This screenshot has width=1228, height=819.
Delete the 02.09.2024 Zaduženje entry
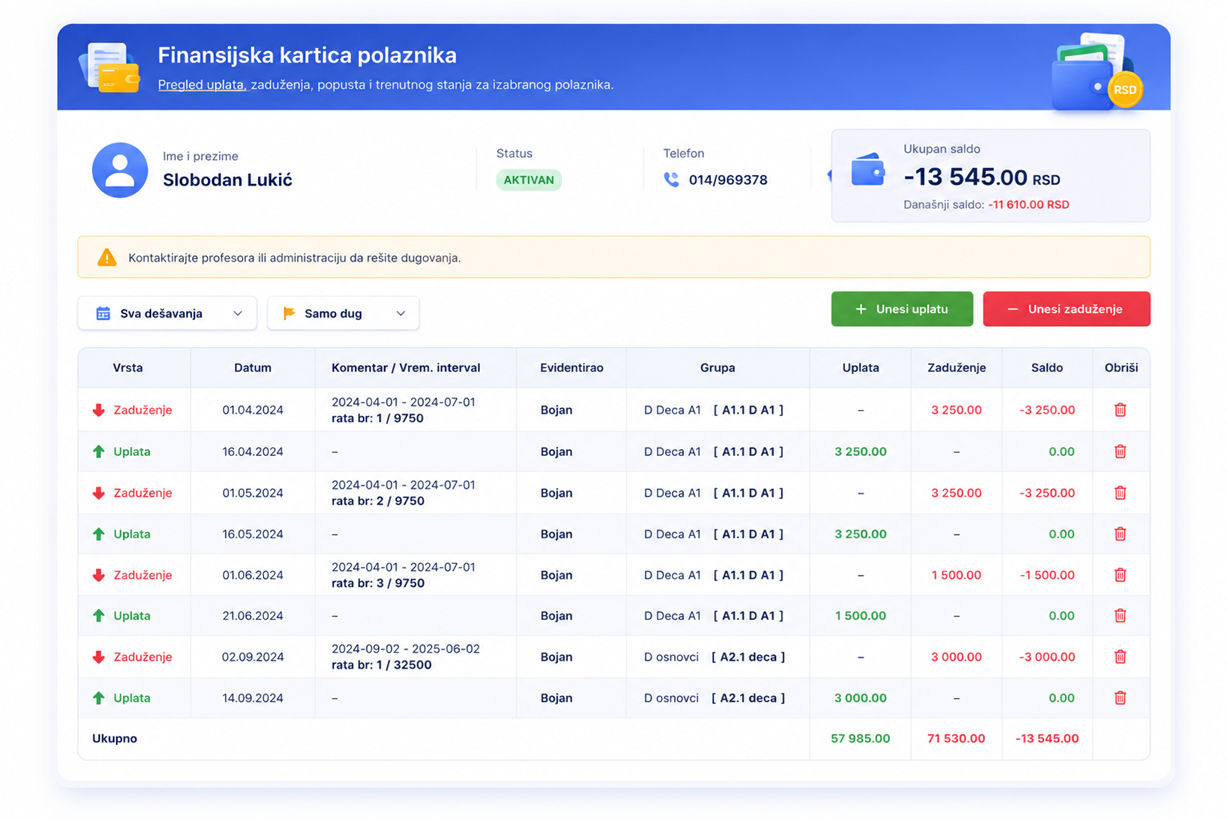coord(1120,657)
